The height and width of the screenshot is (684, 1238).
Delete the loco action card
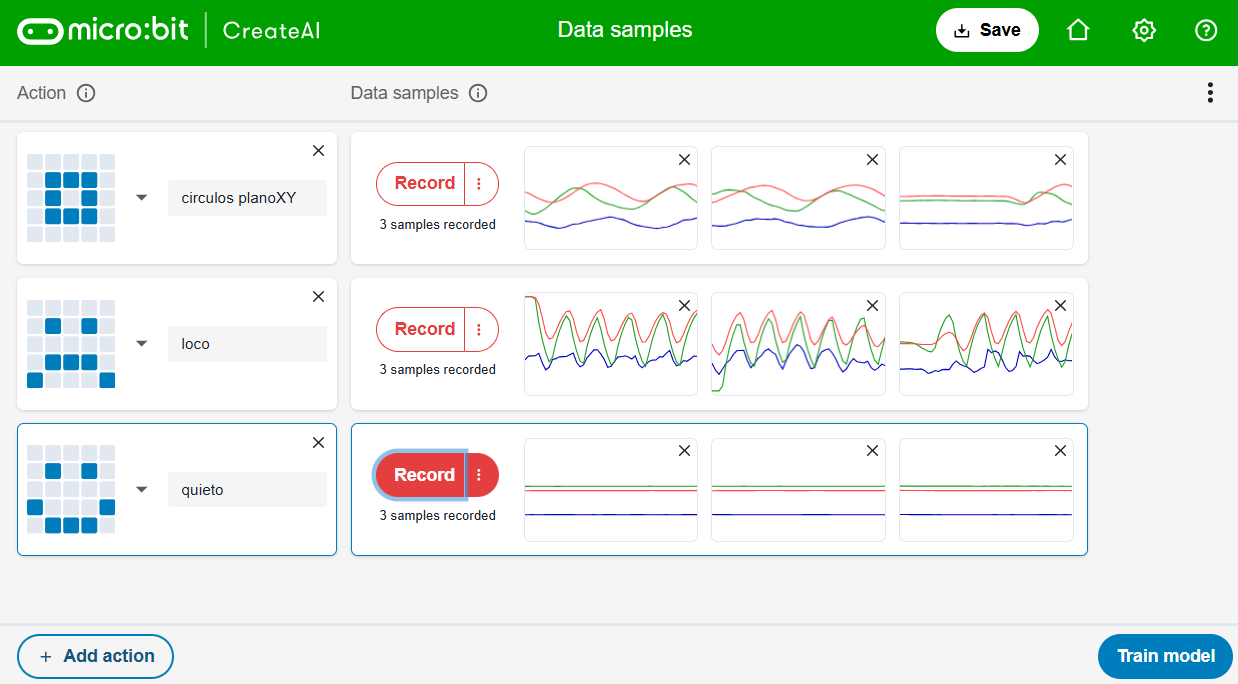[318, 297]
